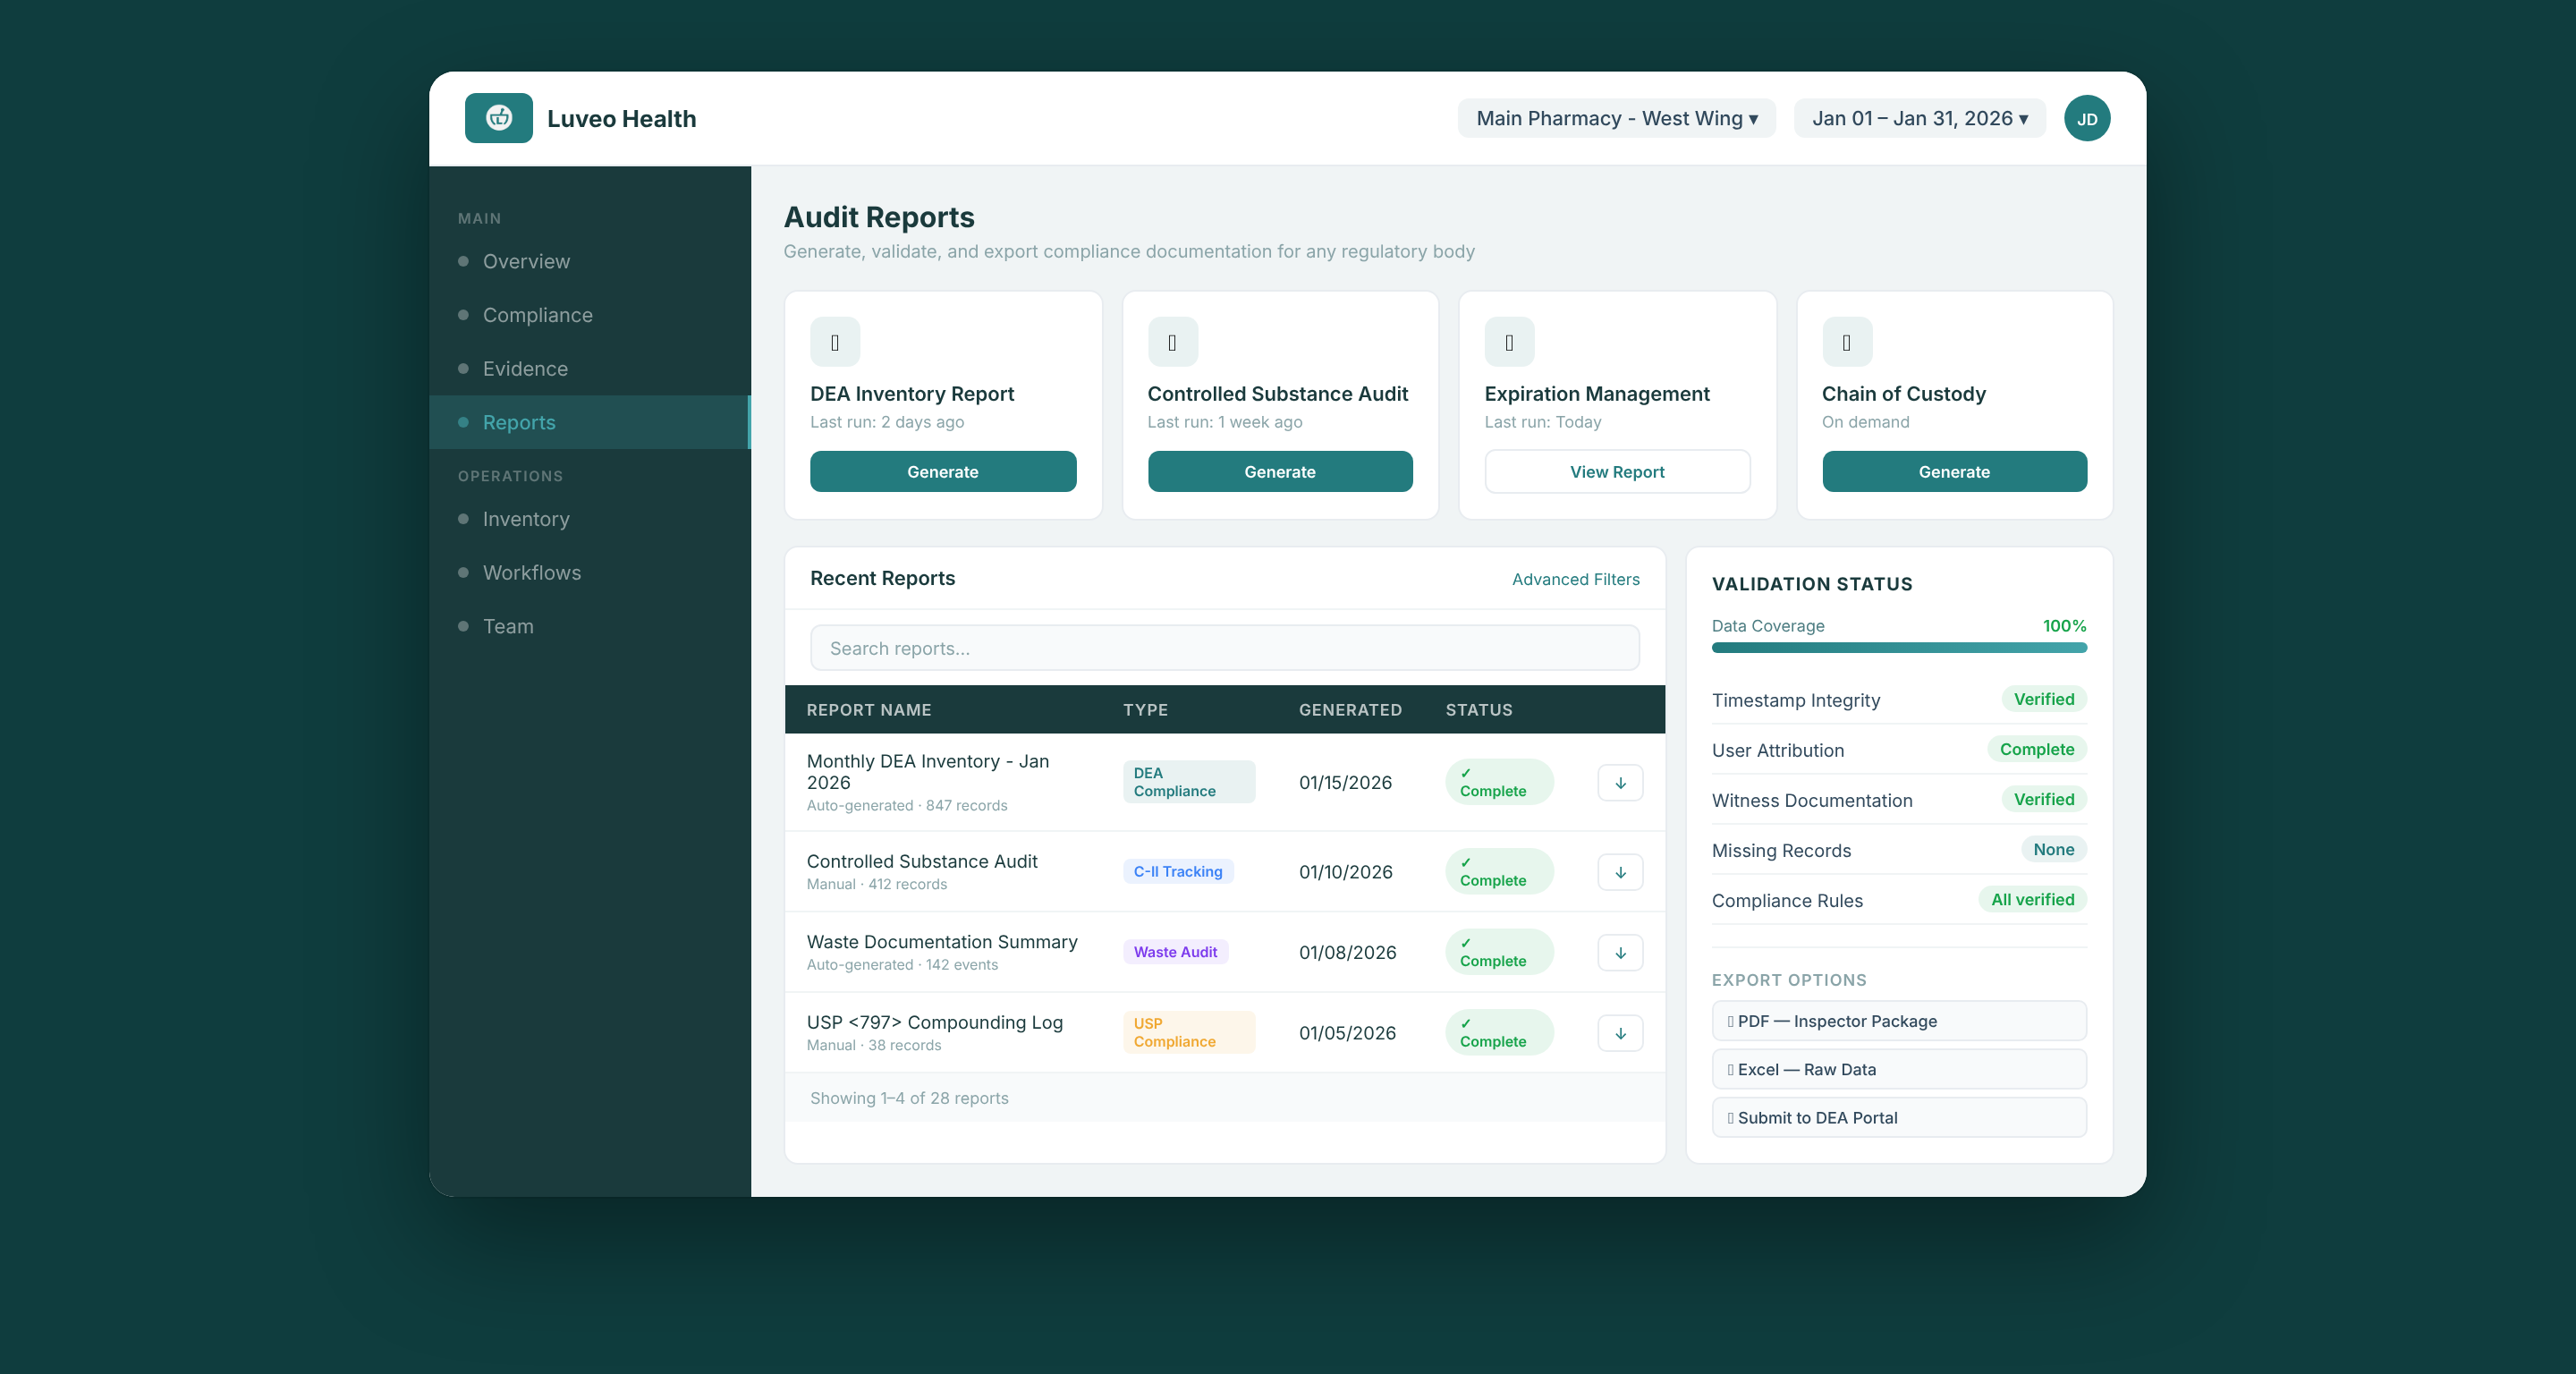Click the Waste Audit type tag
The image size is (2576, 1374).
[x=1175, y=953]
